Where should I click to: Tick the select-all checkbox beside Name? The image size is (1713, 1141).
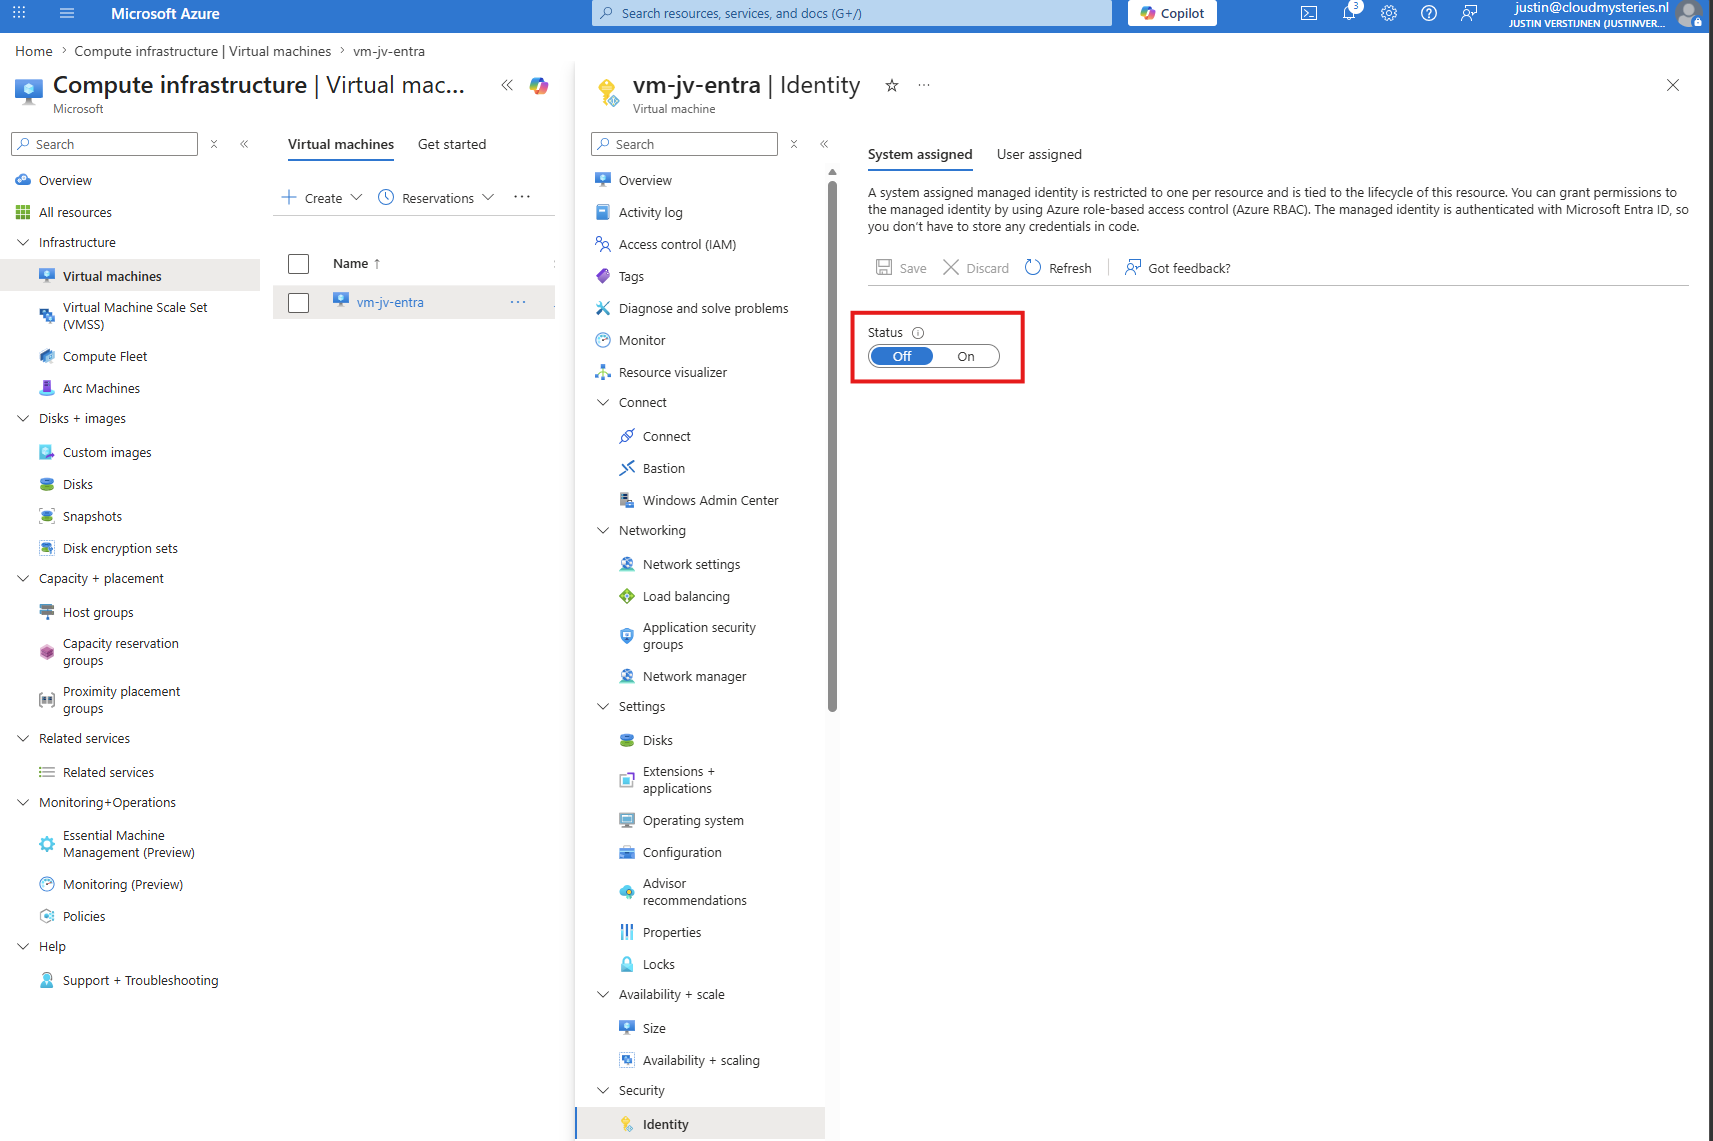[298, 264]
